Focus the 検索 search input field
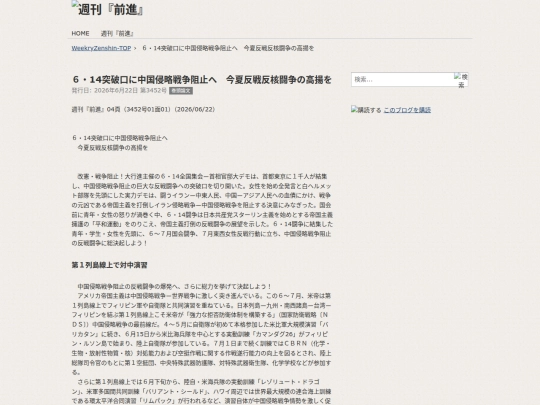The width and height of the screenshot is (540, 405). [x=402, y=80]
